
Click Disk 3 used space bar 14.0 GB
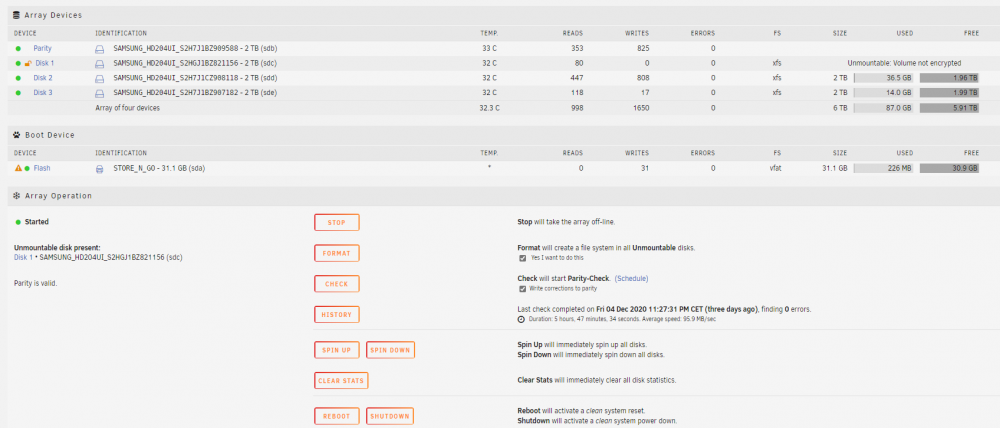(883, 93)
